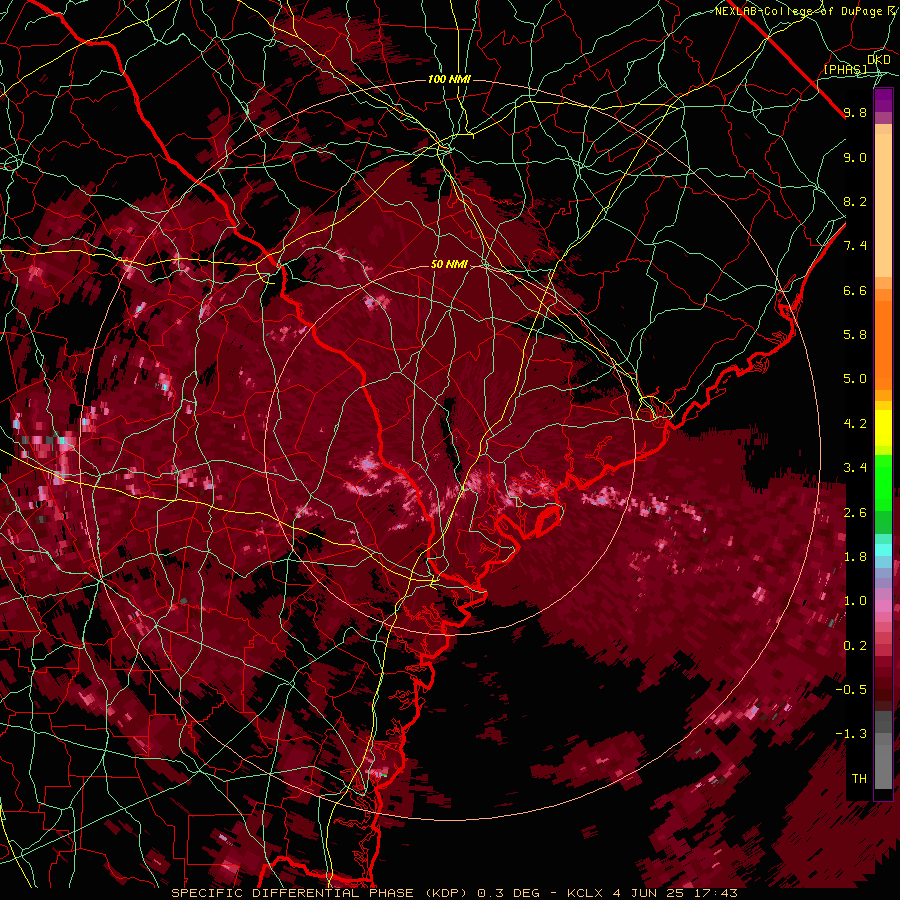Click the 6.6 value on color scale
This screenshot has height=900, width=900.
click(855, 291)
